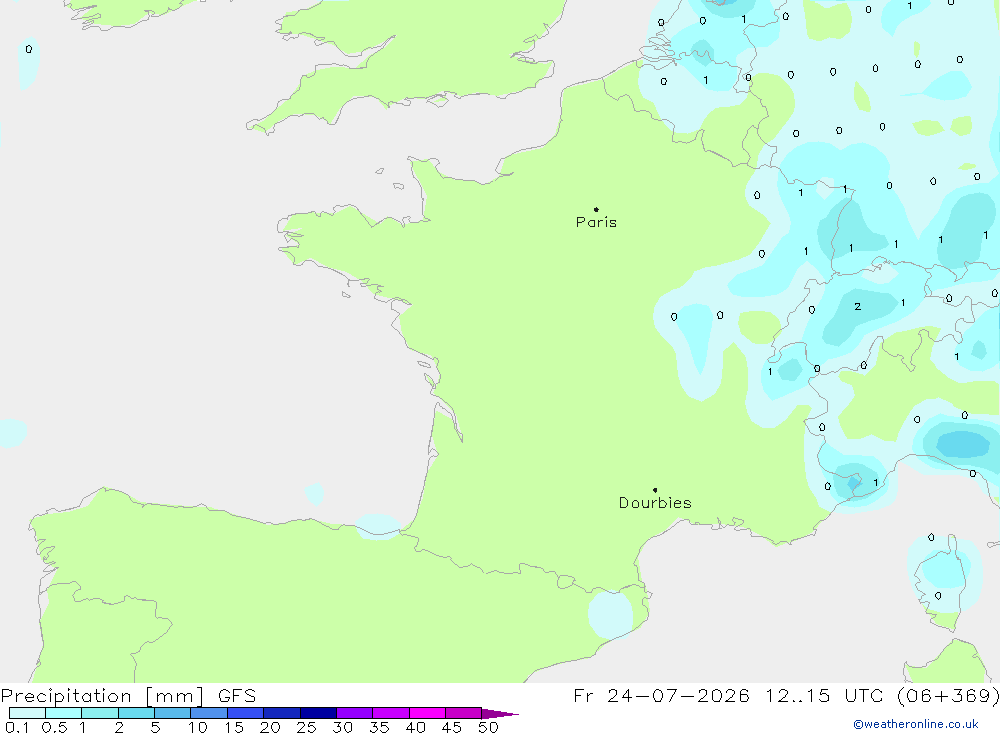
Task: Click the forecast date Fr 24-07-2026 text
Action: pos(661,695)
